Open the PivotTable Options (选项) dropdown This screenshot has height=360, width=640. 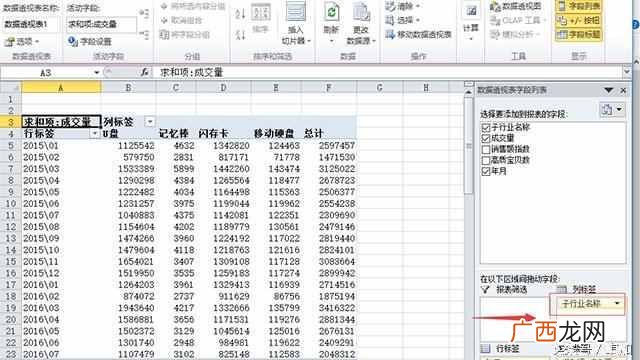pos(22,41)
